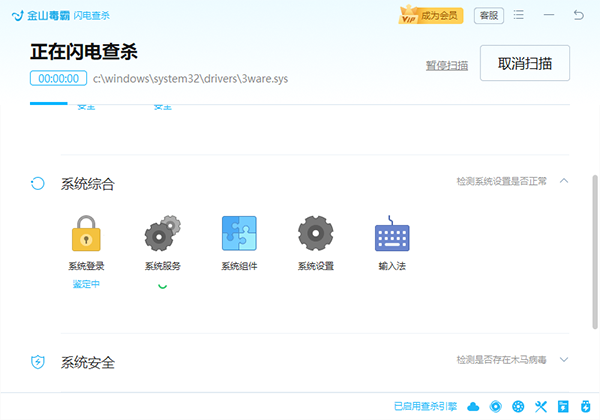
Task: Click the 系统登录 lock icon
Action: [x=86, y=233]
